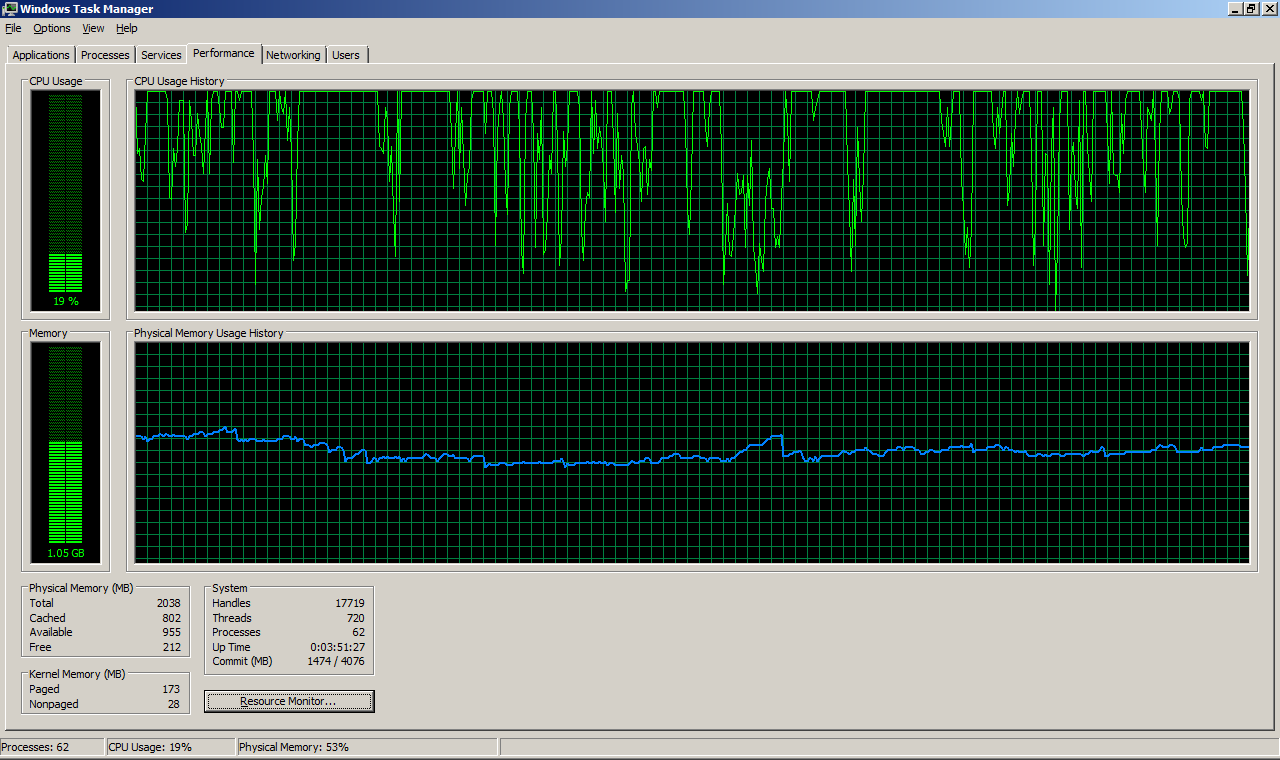Screen dimensions: 1280x760
Task: Click the Memory gauge showing 1.05 GB
Action: tap(66, 452)
